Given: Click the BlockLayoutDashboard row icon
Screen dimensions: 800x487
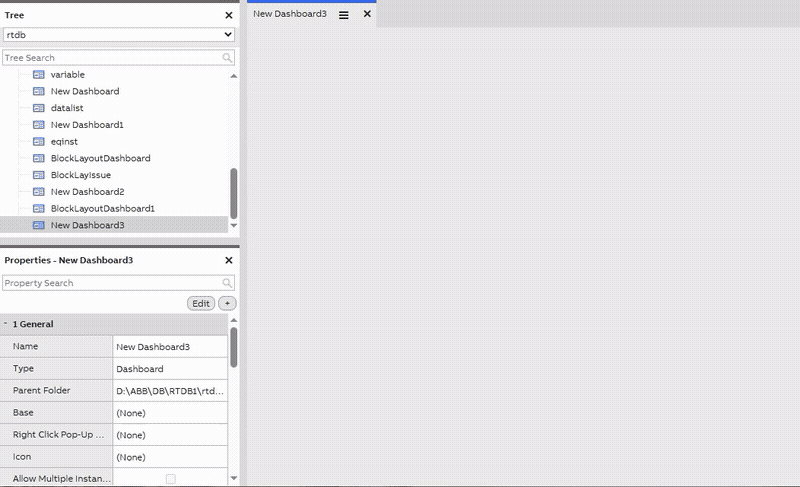Looking at the screenshot, I should click(x=39, y=159).
